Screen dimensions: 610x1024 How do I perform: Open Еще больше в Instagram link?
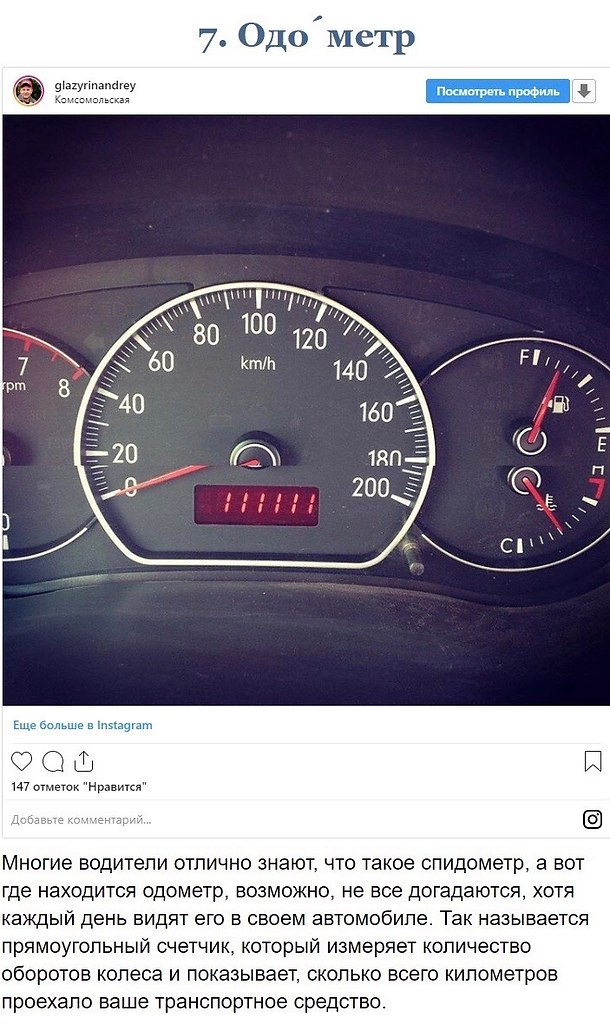pyautogui.click(x=82, y=725)
